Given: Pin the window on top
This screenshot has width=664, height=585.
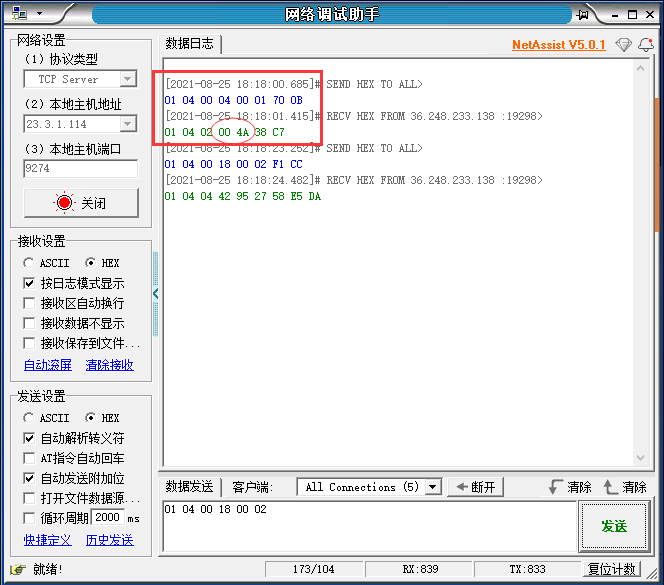Looking at the screenshot, I should 583,15.
